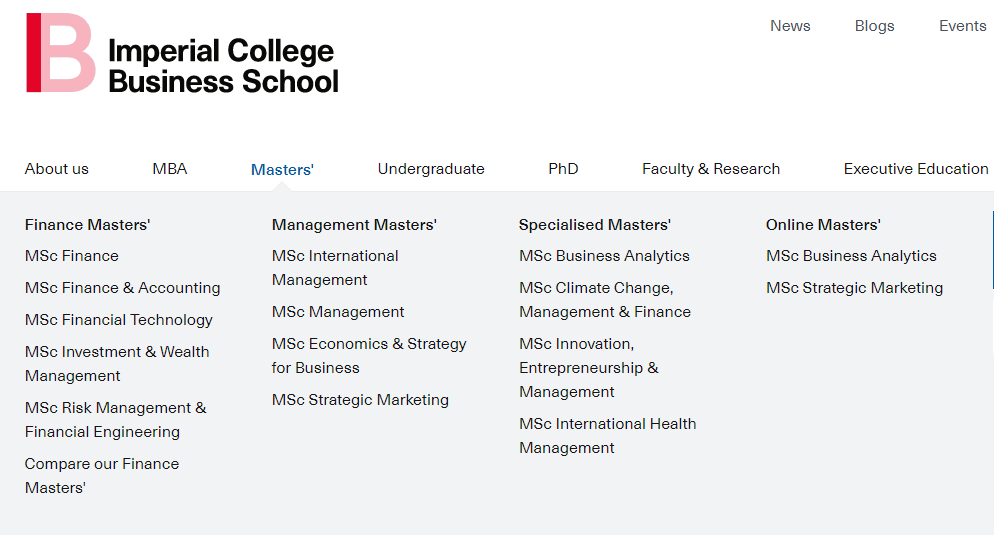Open MSc Economics & Strategy for Business
This screenshot has width=994, height=535.
click(x=369, y=356)
